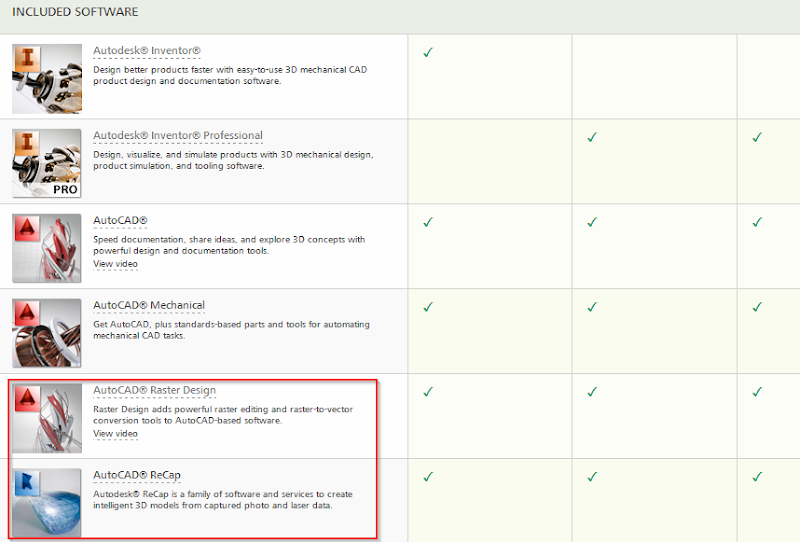The height and width of the screenshot is (542, 800).
Task: Click the 'Design, visualize, and simulate products' description
Action: tap(233, 160)
